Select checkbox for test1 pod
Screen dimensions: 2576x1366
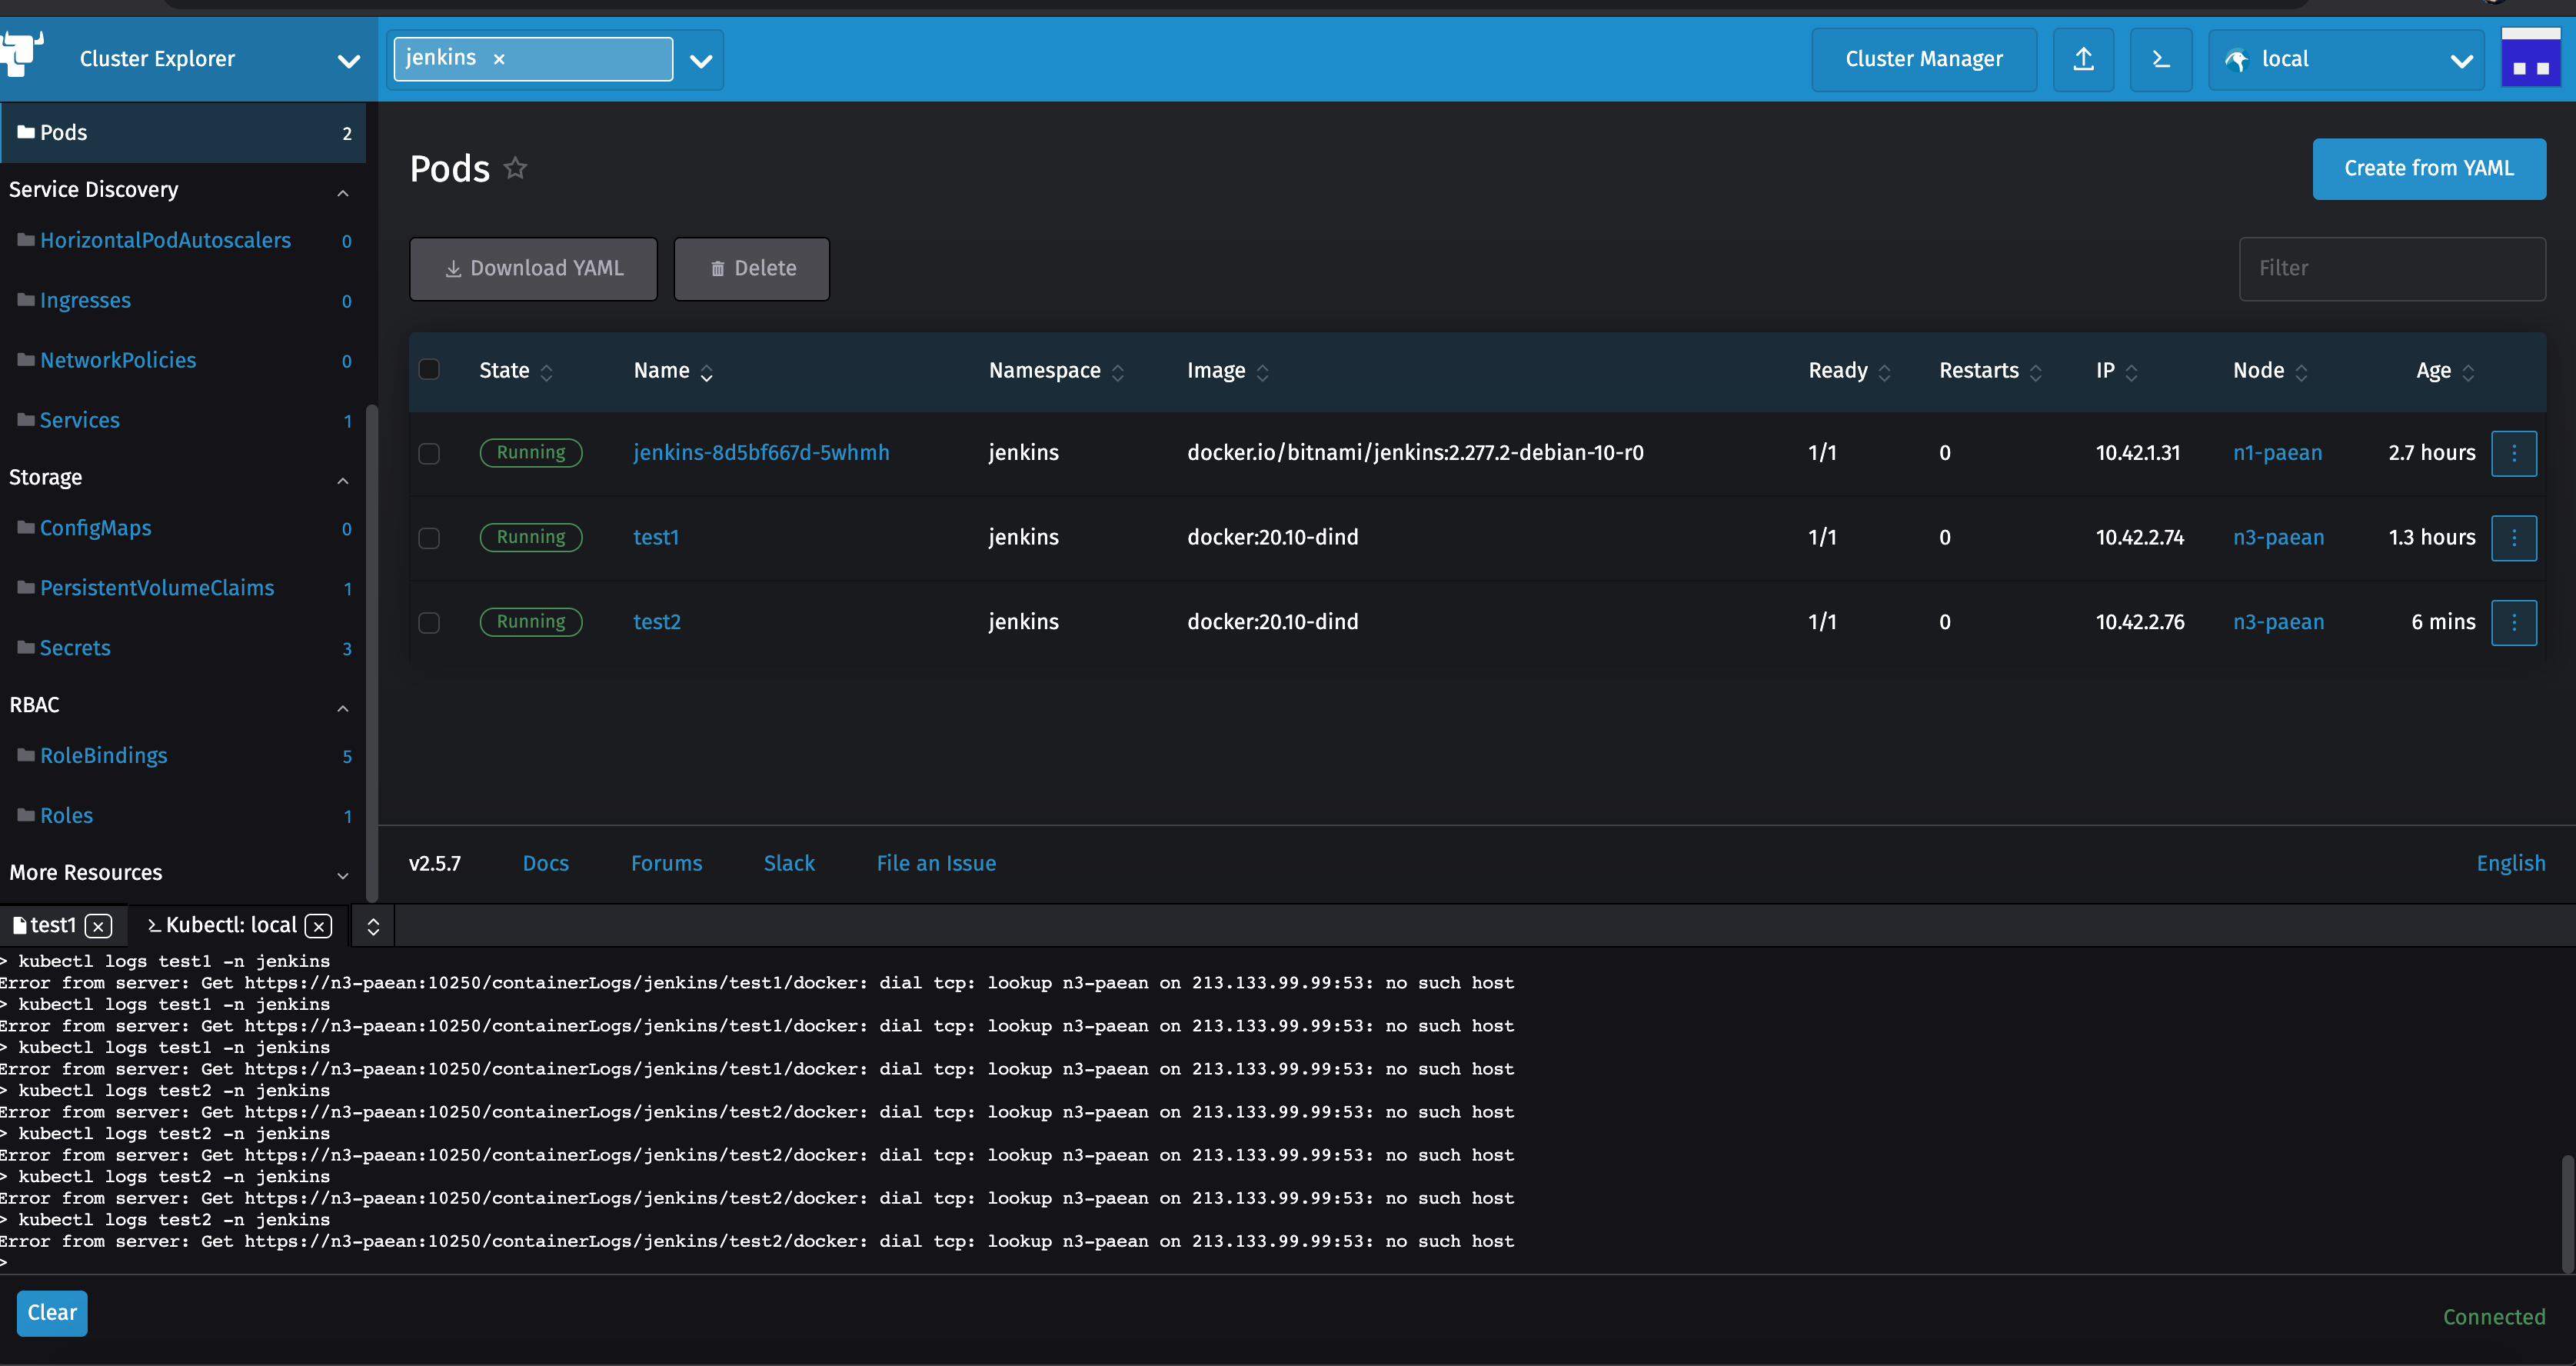429,538
